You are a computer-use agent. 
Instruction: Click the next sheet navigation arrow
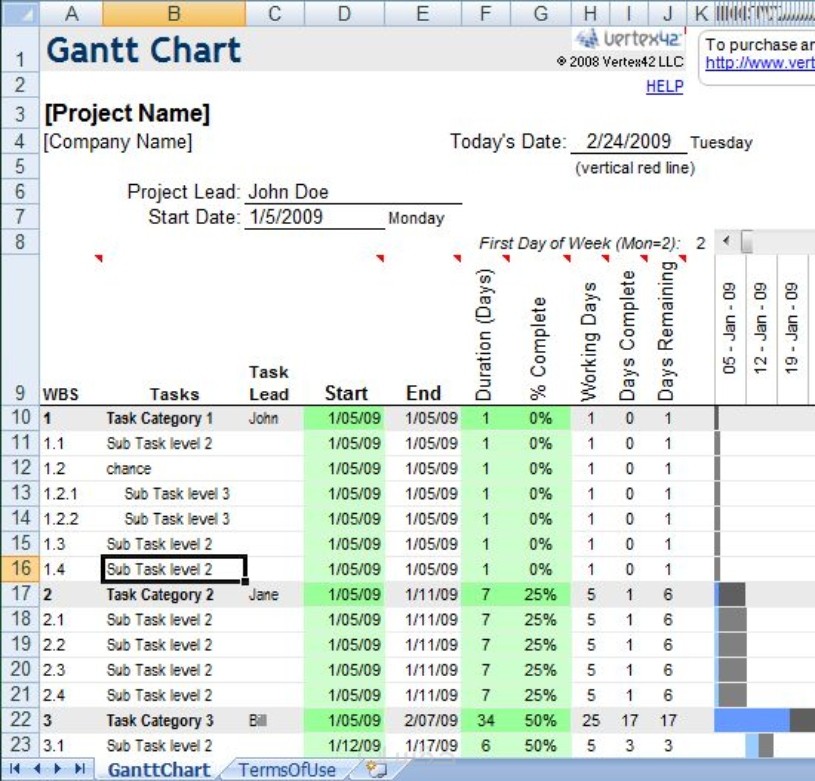58,769
